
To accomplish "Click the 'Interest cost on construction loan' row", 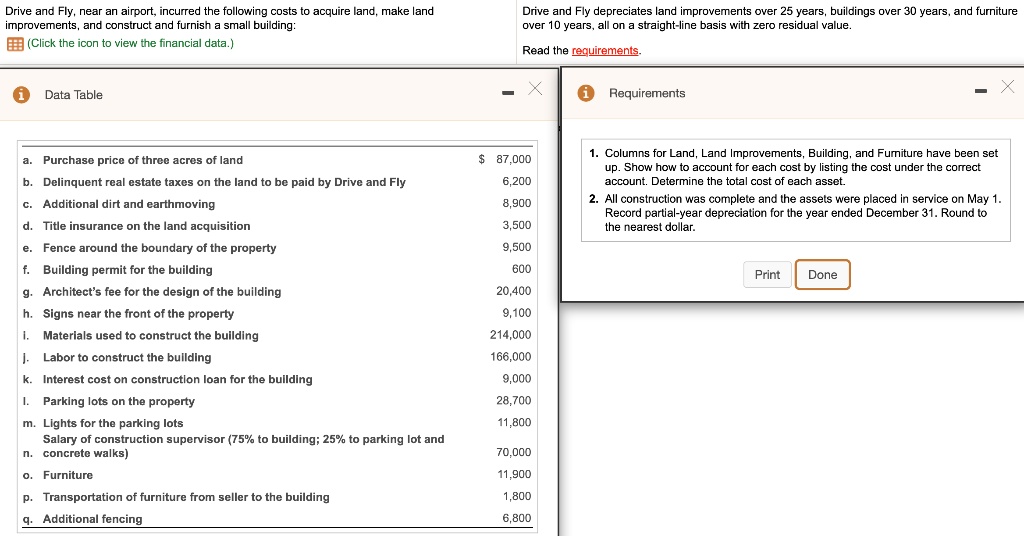I will 177,380.
